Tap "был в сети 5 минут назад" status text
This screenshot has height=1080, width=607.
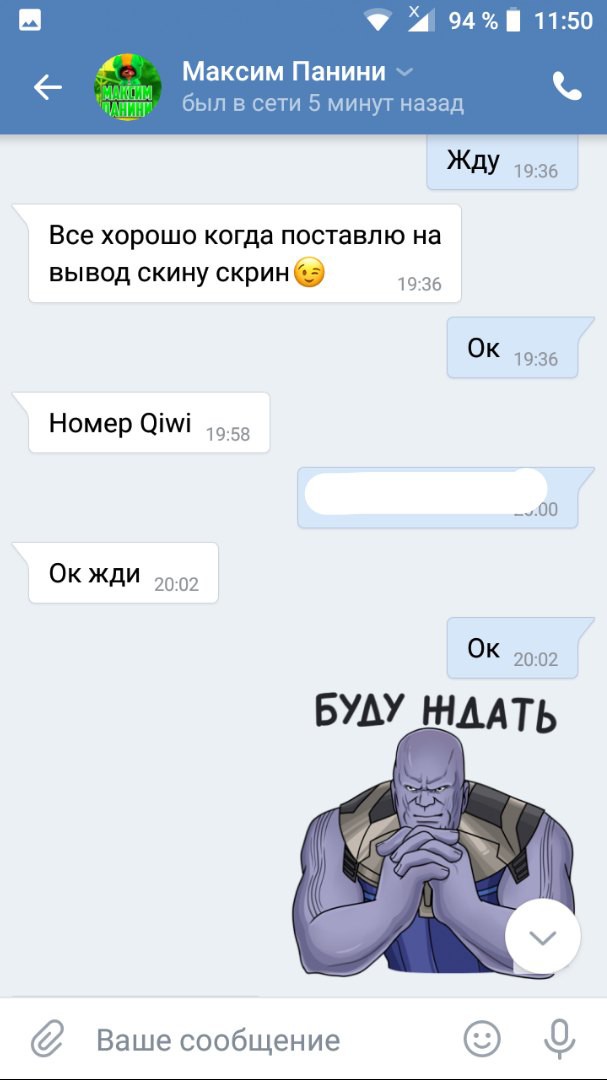pyautogui.click(x=322, y=104)
